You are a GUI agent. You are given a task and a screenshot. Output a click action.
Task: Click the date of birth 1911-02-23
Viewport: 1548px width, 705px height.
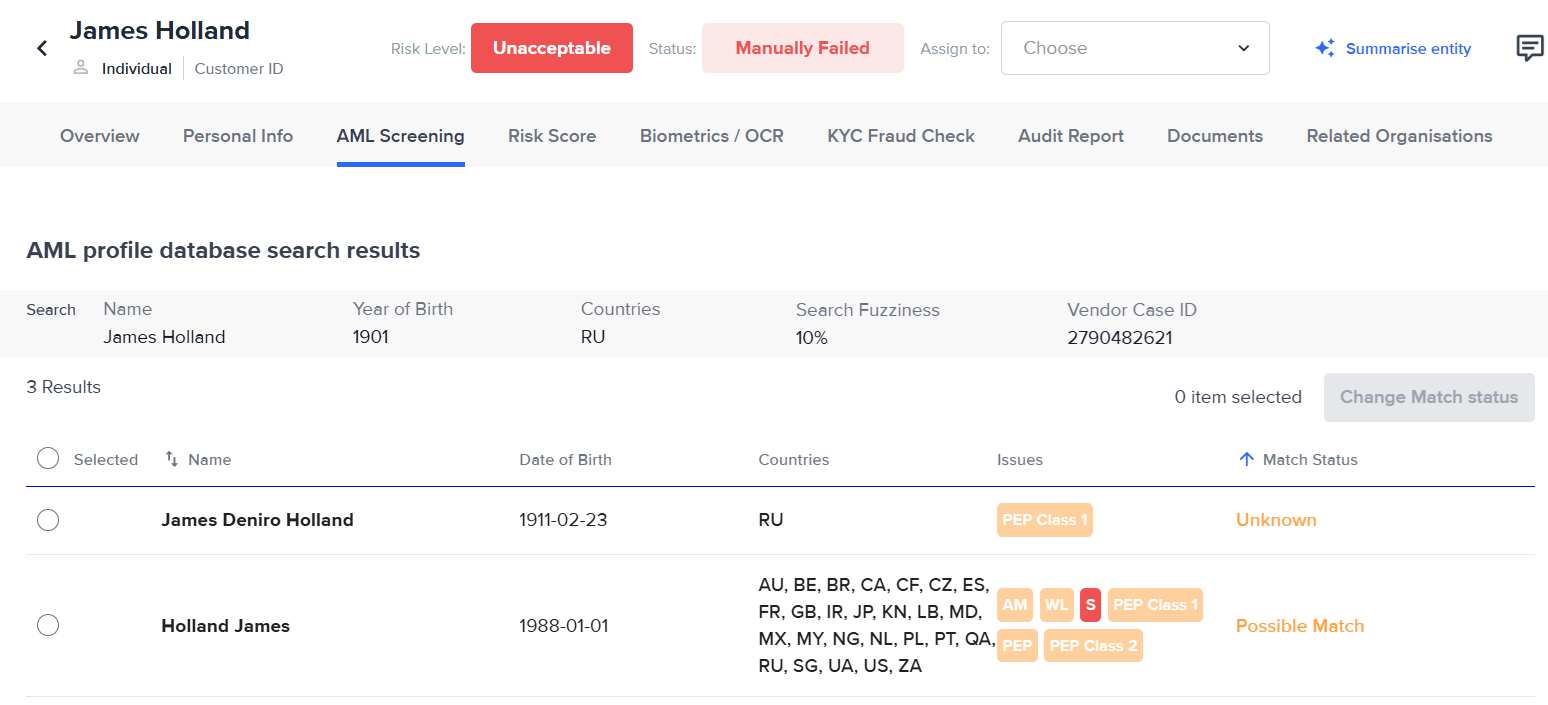pyautogui.click(x=563, y=520)
